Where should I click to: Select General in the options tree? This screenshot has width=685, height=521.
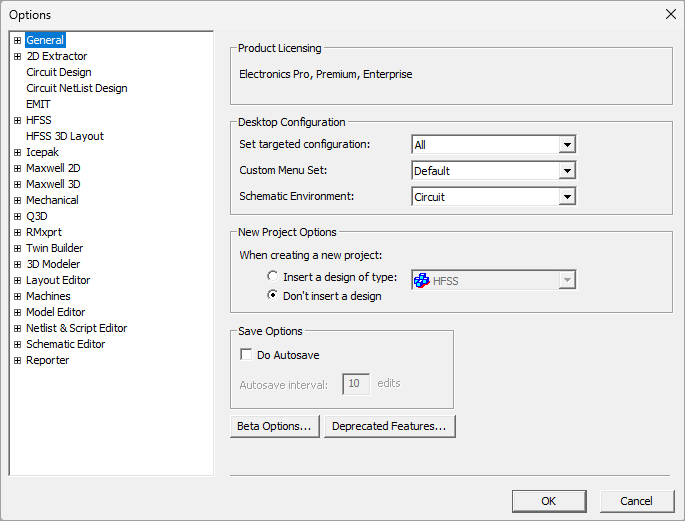point(45,40)
